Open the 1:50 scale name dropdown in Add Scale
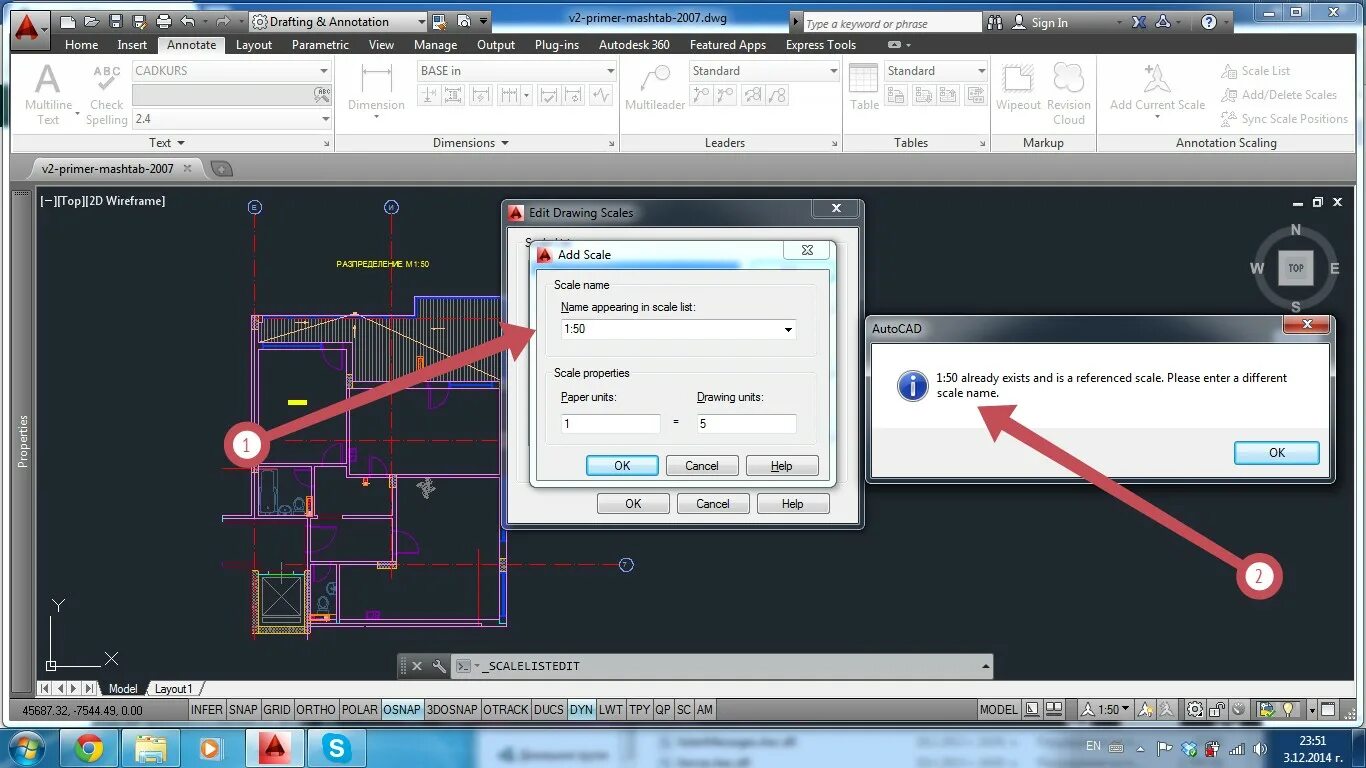The image size is (1366, 768). [788, 329]
